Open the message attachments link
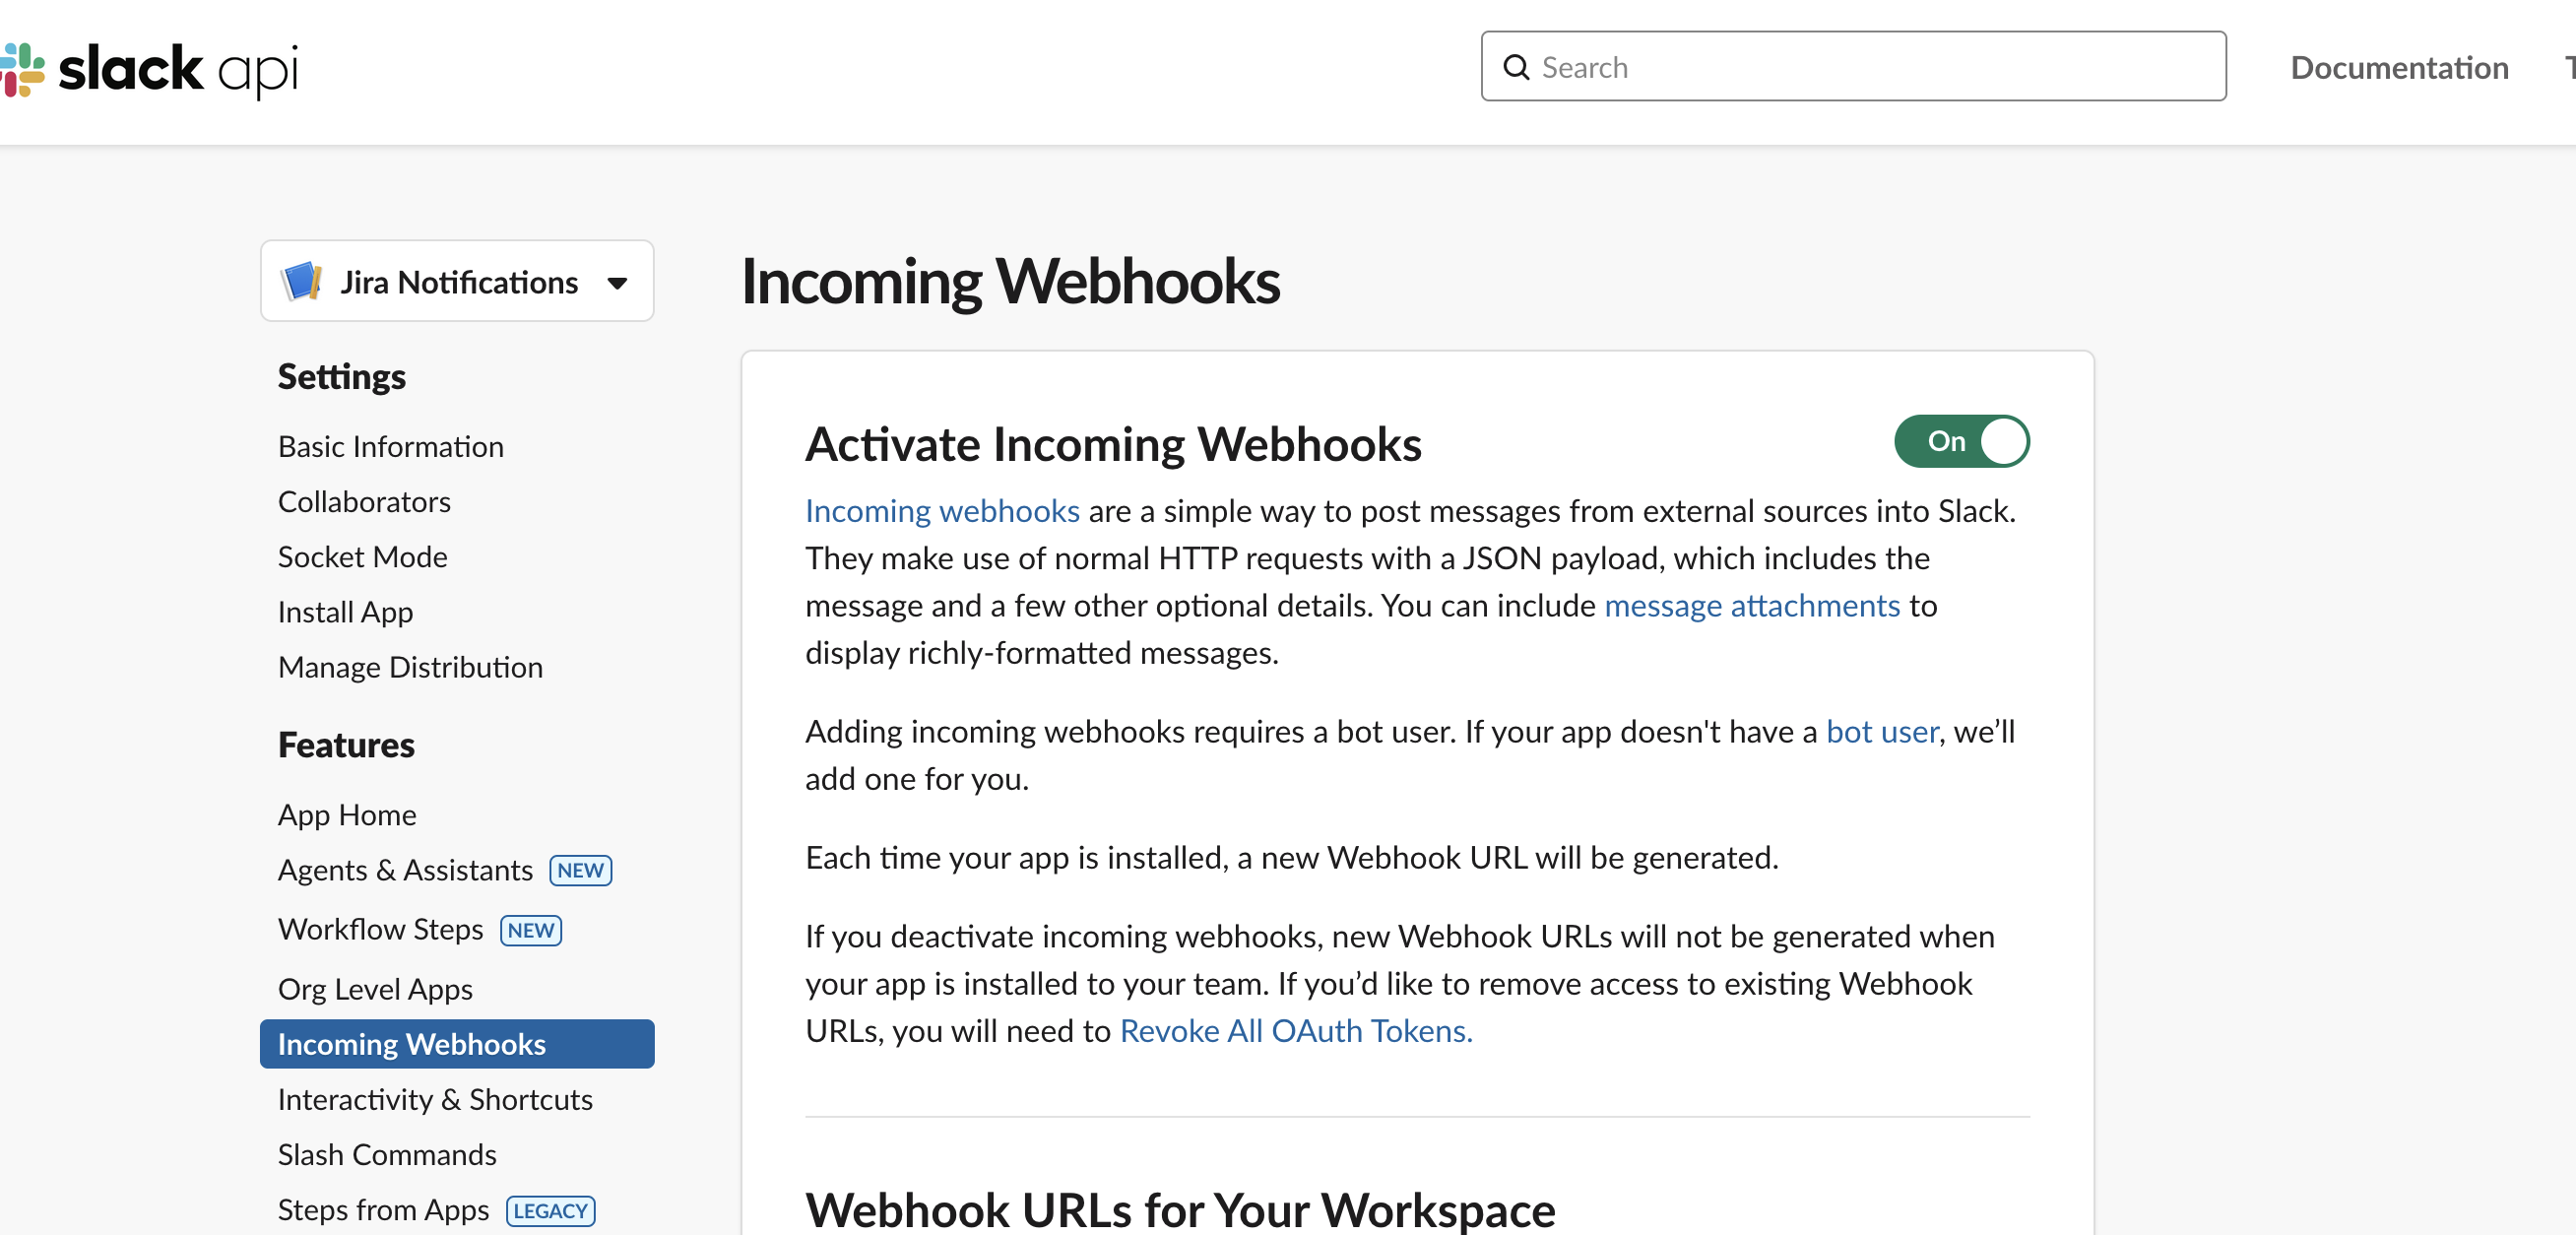Image resolution: width=2576 pixels, height=1235 pixels. point(1751,605)
